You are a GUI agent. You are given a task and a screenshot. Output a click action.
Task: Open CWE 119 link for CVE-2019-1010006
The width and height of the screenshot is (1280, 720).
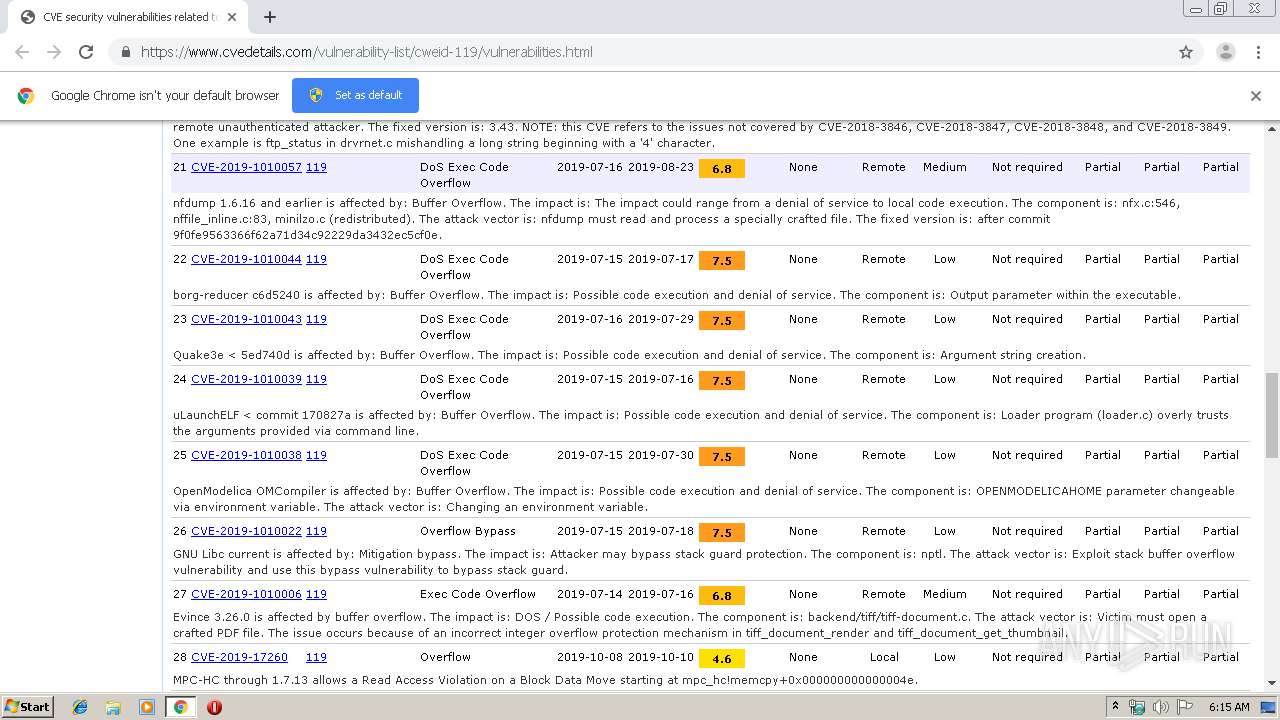pos(316,594)
